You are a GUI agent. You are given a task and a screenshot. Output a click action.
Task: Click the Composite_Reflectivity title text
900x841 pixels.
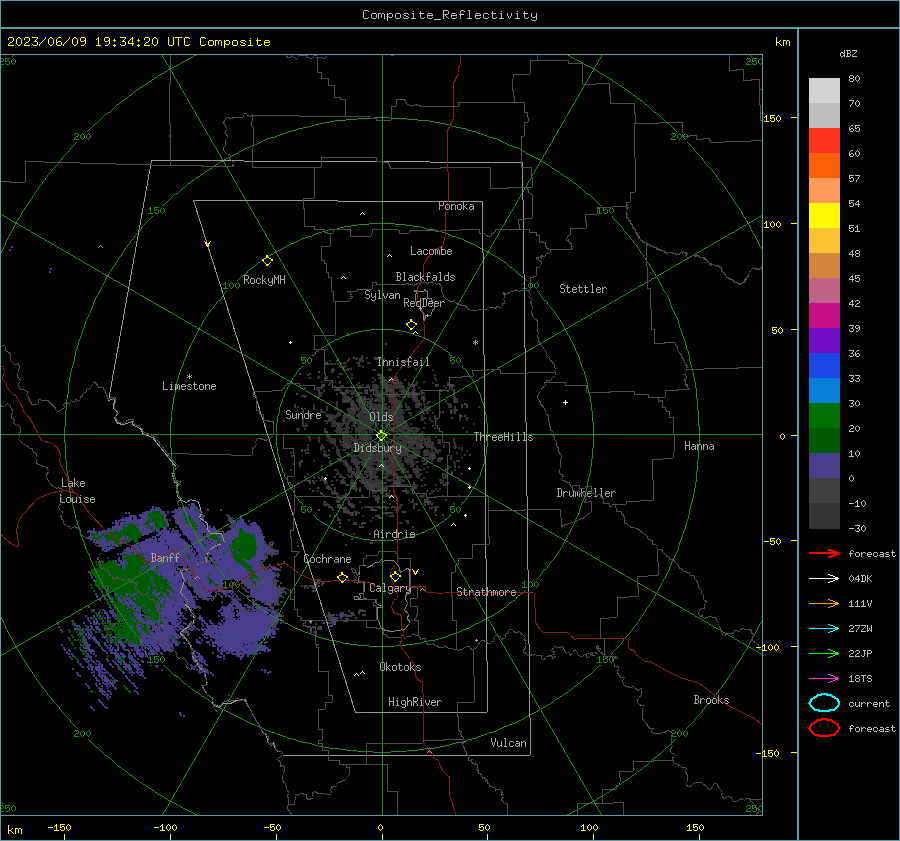click(x=449, y=14)
